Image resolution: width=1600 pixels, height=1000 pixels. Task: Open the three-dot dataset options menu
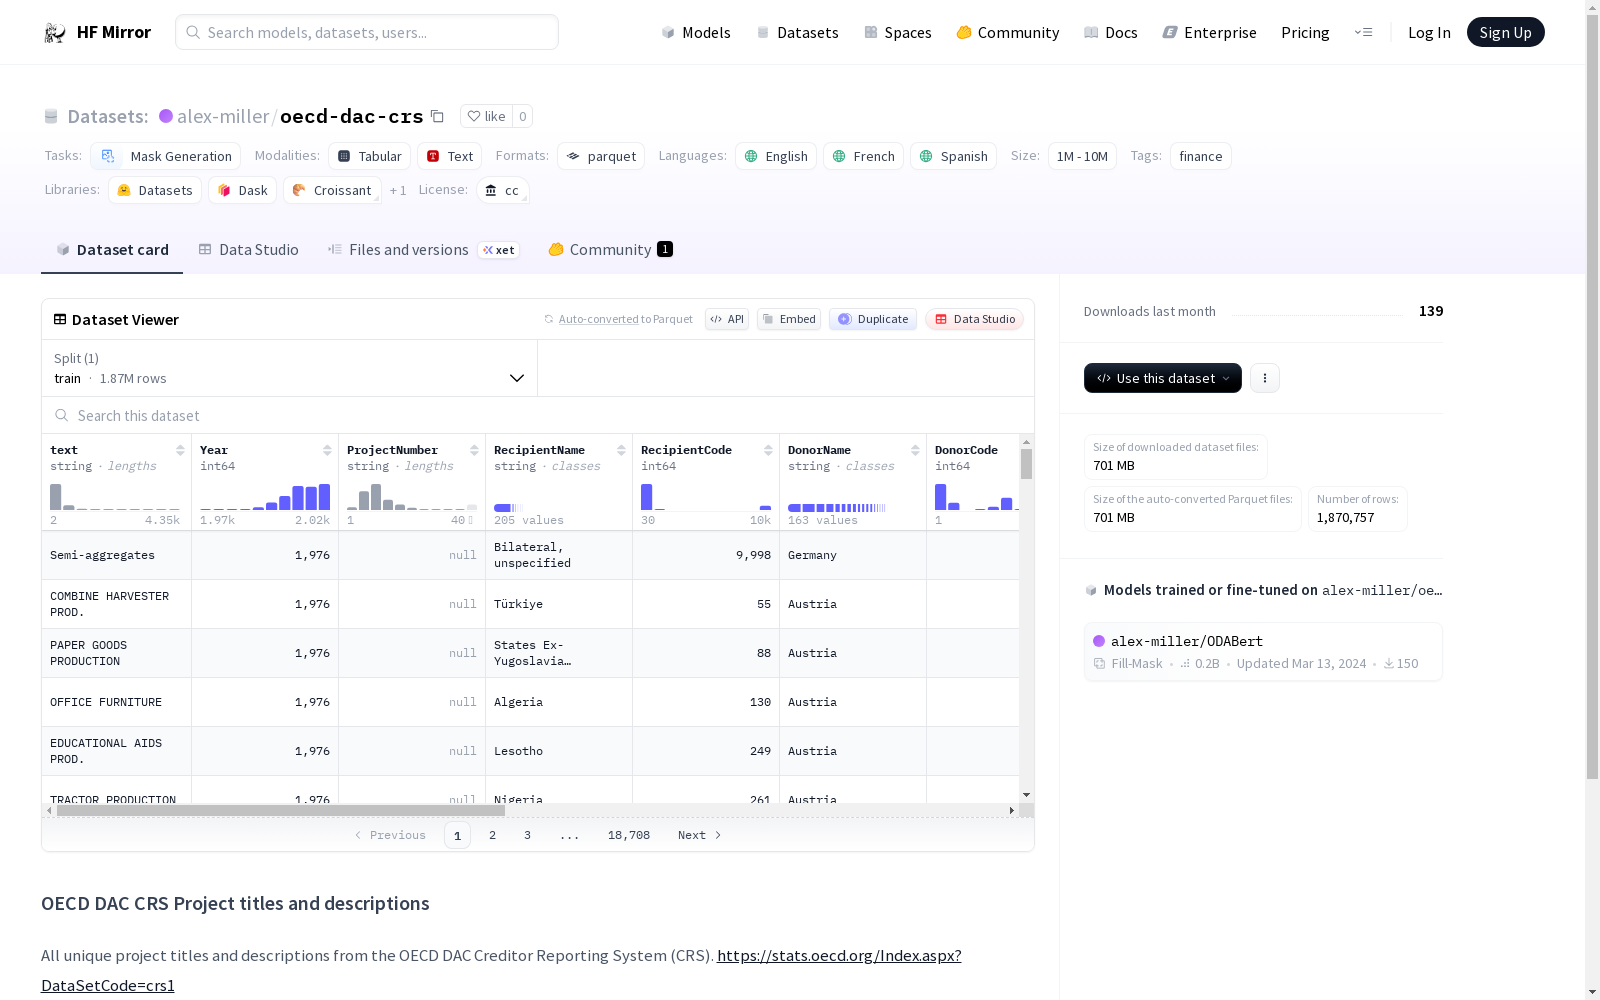[x=1265, y=378]
